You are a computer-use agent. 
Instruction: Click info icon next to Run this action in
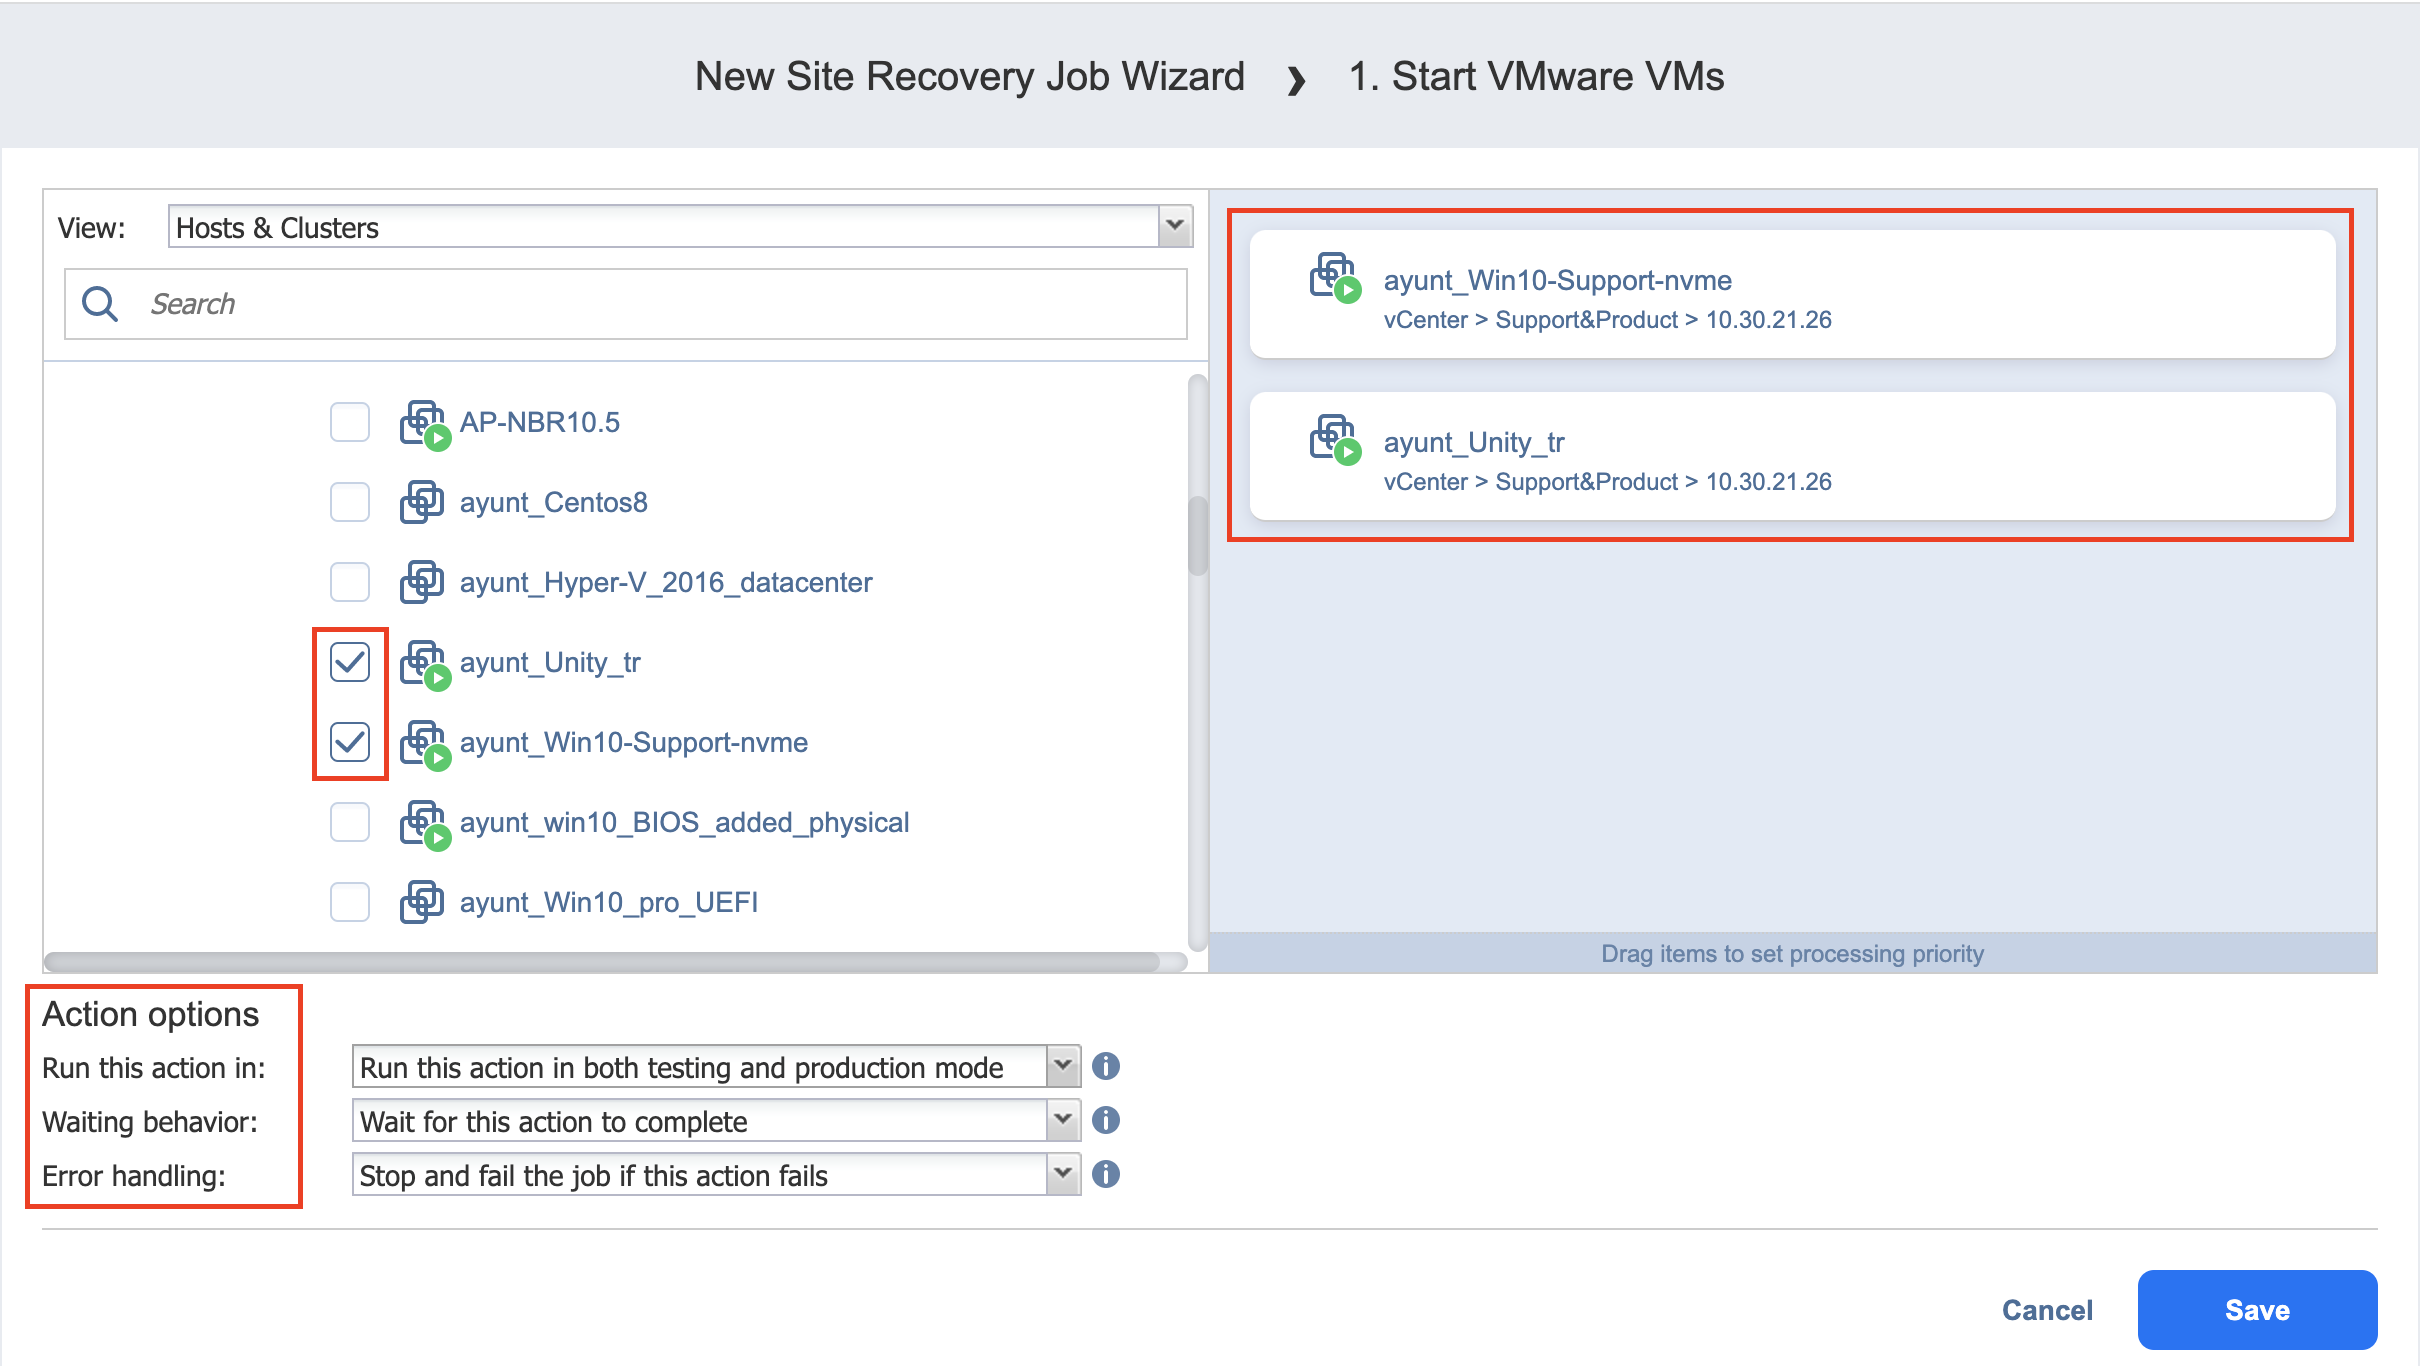tap(1105, 1066)
